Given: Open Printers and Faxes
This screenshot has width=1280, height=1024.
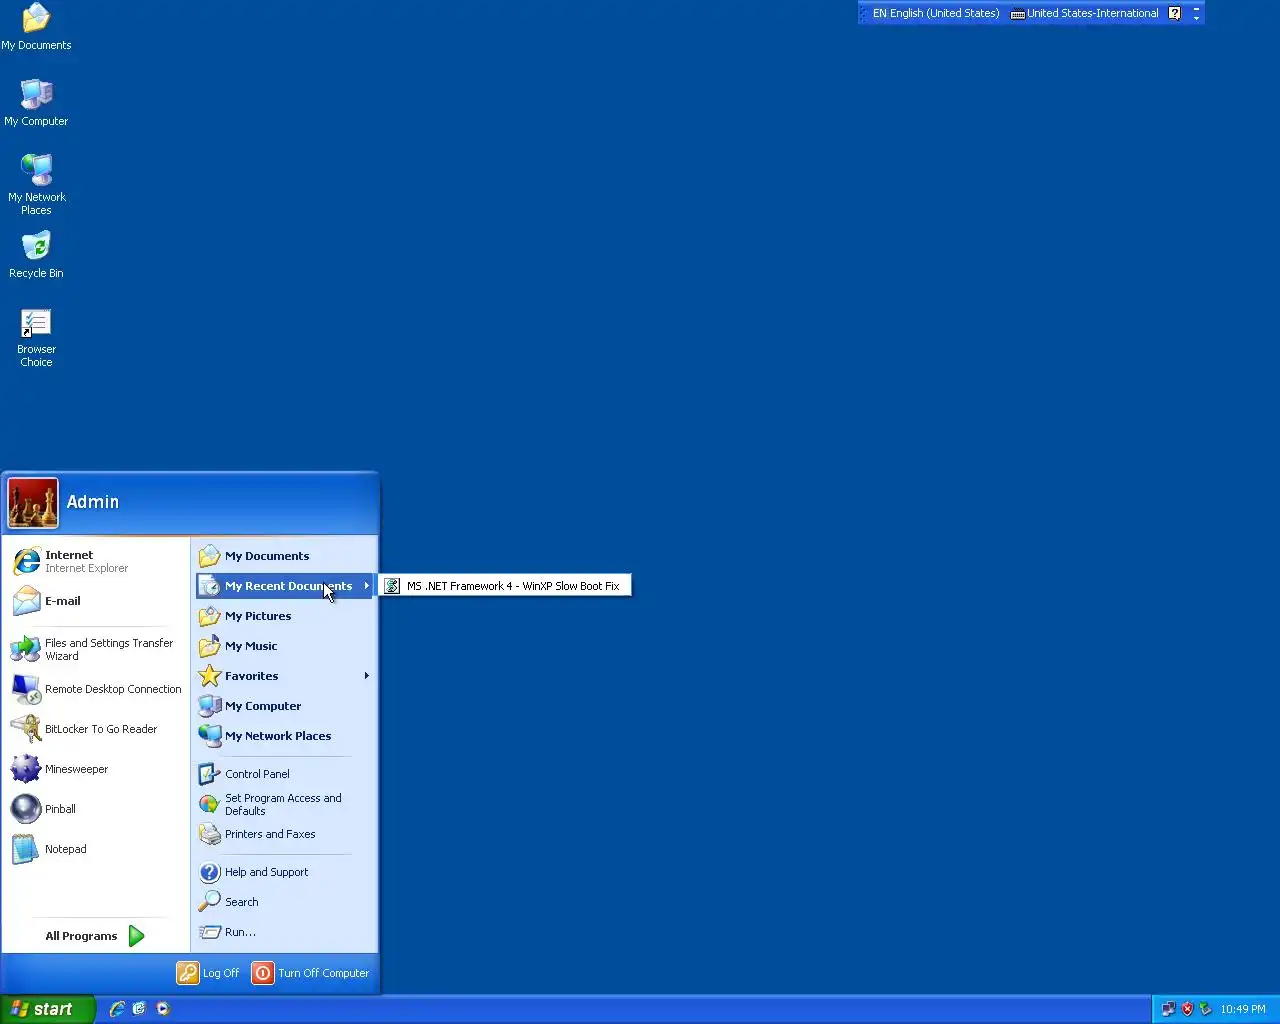Looking at the screenshot, I should click(x=285, y=834).
